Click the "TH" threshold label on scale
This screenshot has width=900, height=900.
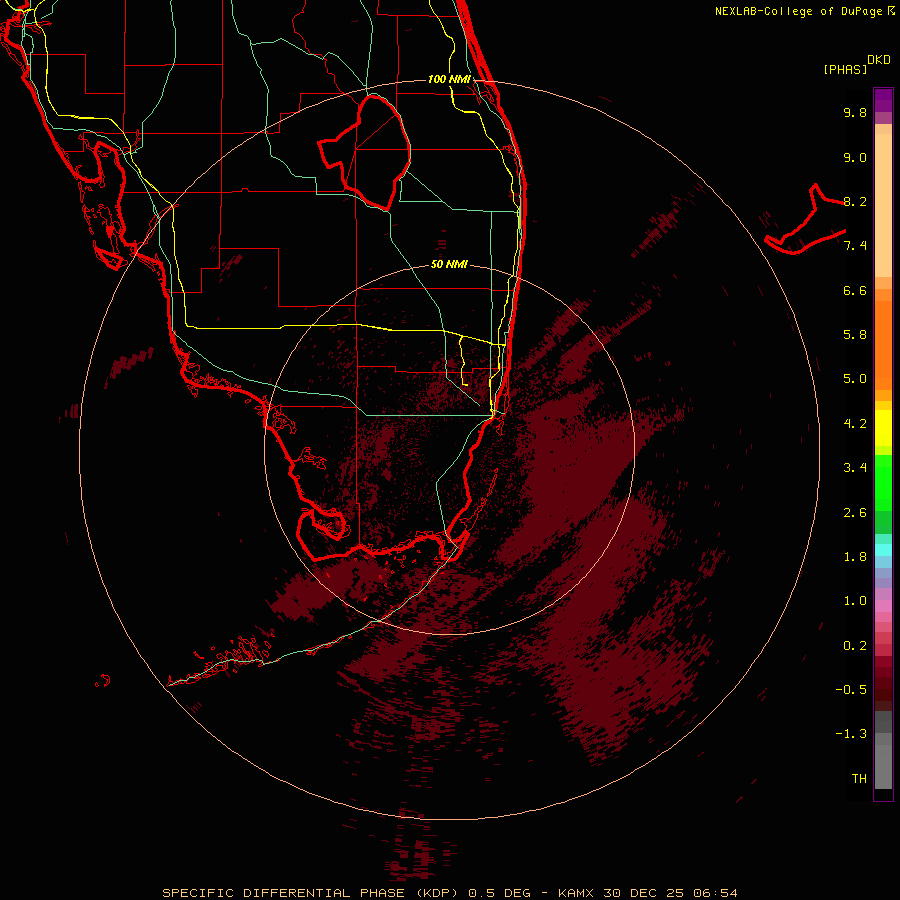pyautogui.click(x=859, y=779)
